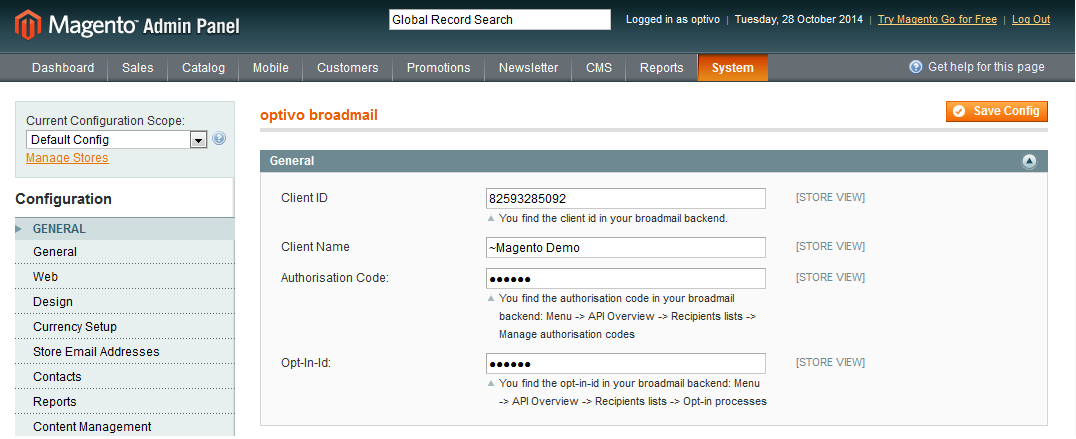Click the 'optivo broadmail' page heading
Image resolution: width=1076 pixels, height=439 pixels.
point(319,115)
